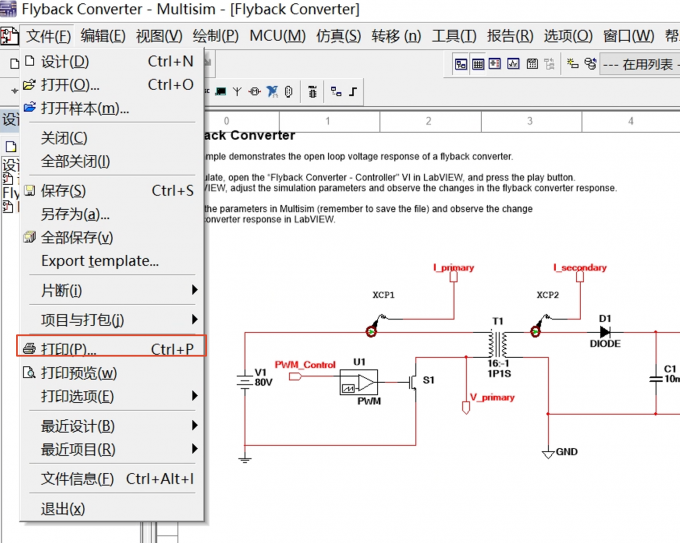Select 全部关闭(l) close all entry

(x=111, y=161)
